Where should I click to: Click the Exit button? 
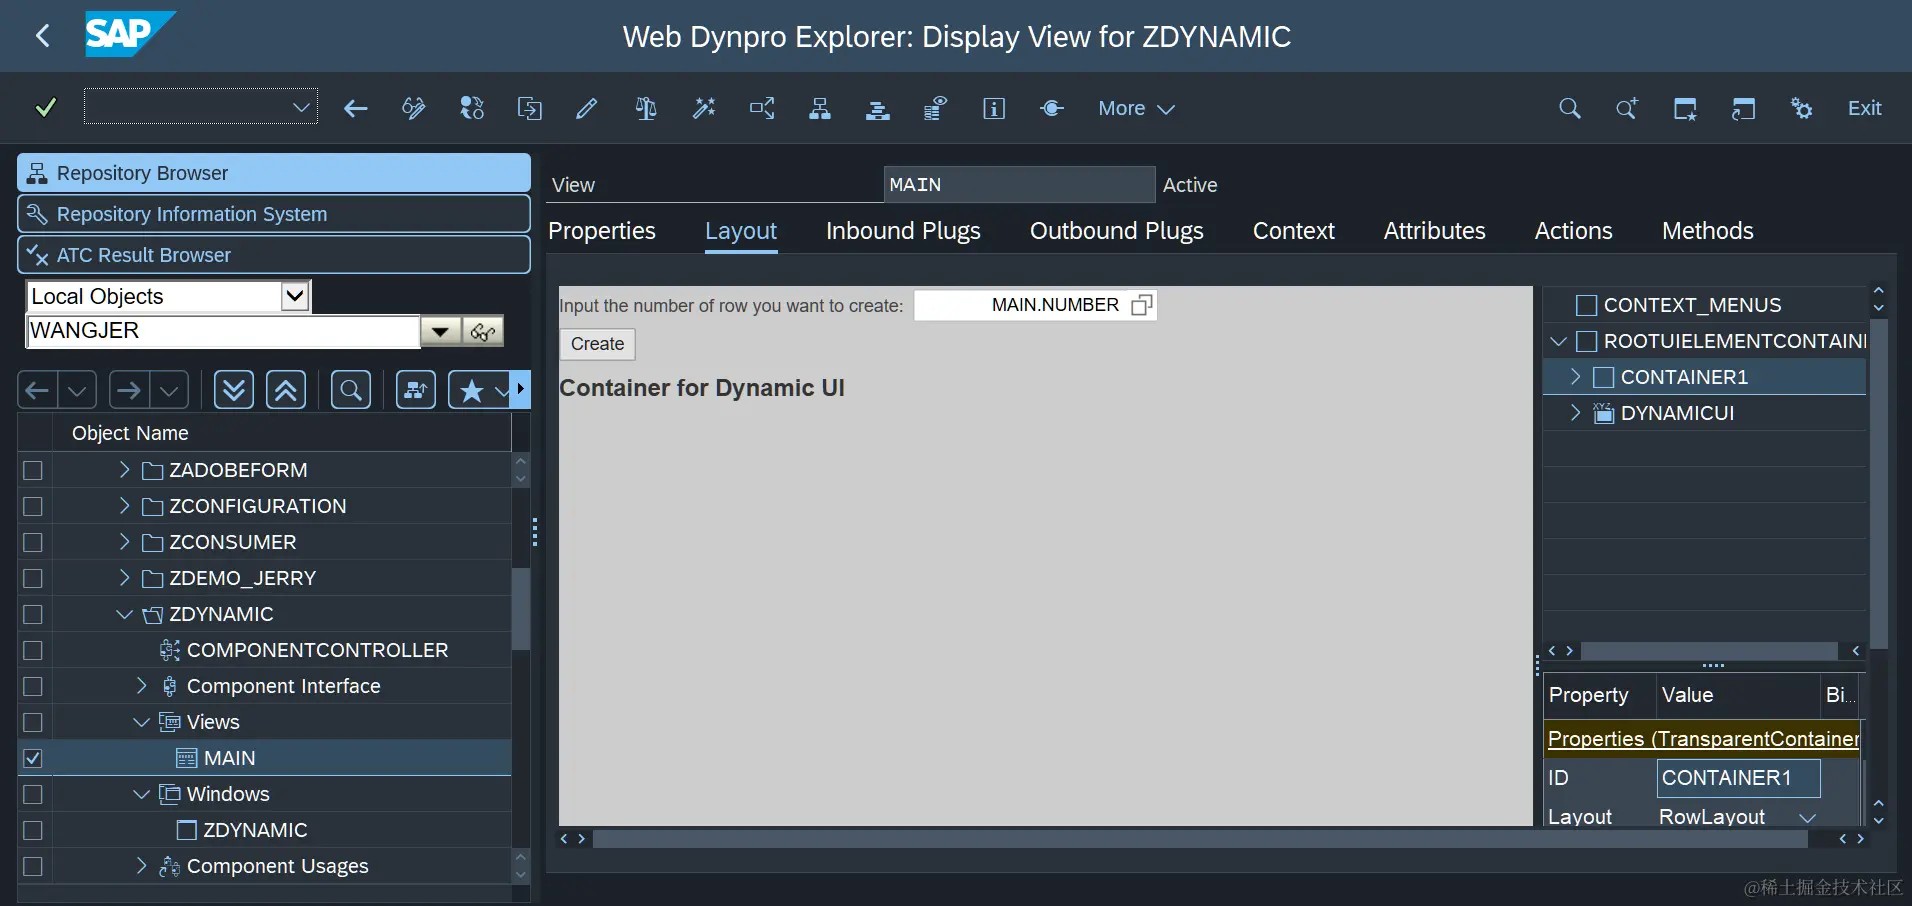[x=1864, y=108]
